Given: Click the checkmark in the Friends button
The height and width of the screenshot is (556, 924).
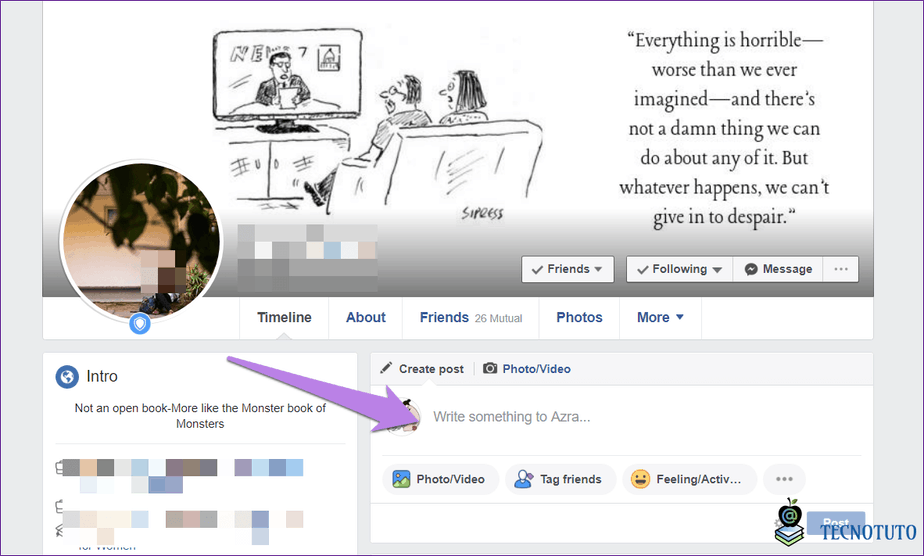Looking at the screenshot, I should 537,270.
